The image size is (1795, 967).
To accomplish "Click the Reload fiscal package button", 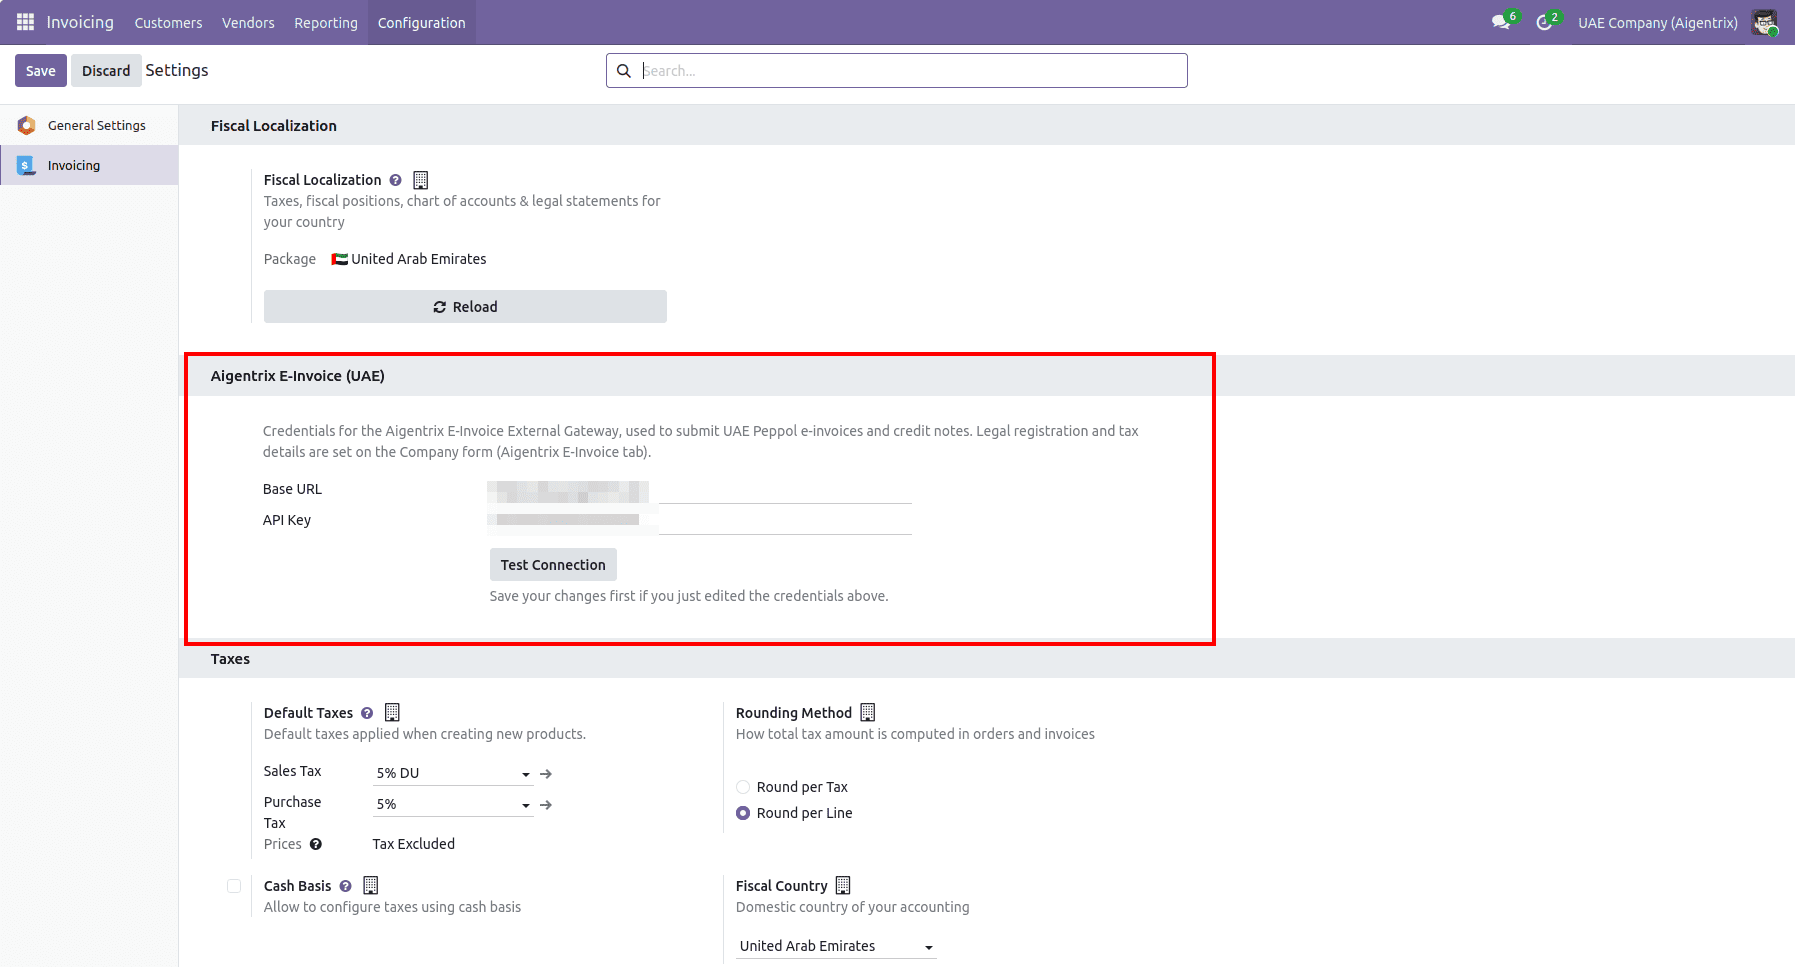I will coord(465,307).
